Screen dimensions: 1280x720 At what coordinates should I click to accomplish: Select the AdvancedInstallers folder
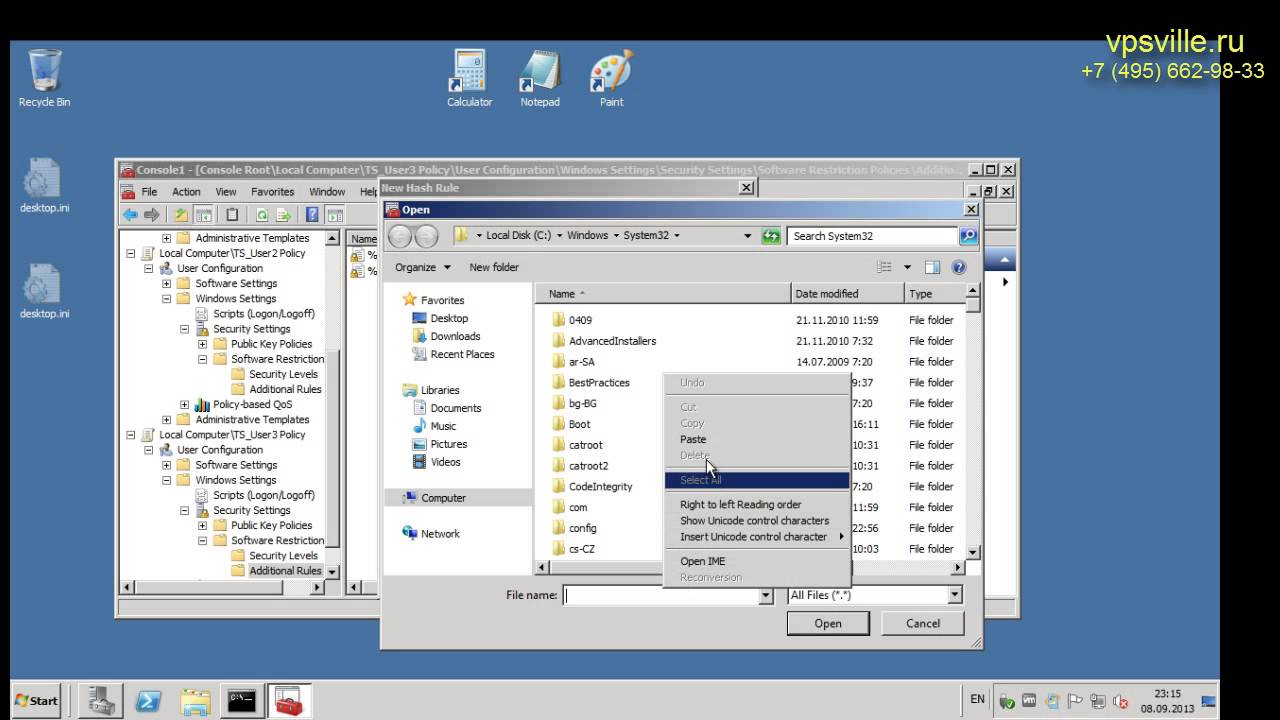pyautogui.click(x=612, y=341)
